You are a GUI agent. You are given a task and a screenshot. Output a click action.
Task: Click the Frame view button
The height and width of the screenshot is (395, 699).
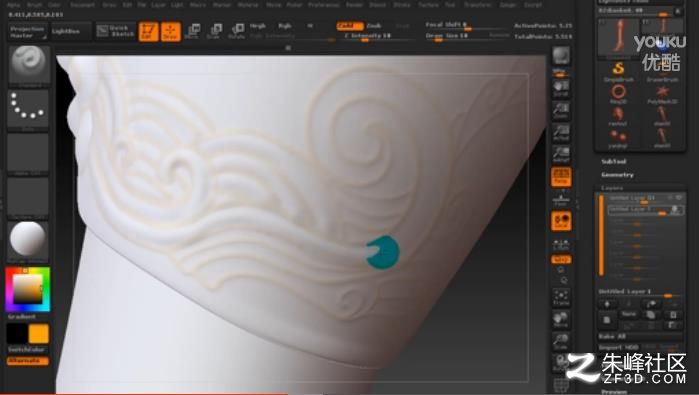(561, 297)
